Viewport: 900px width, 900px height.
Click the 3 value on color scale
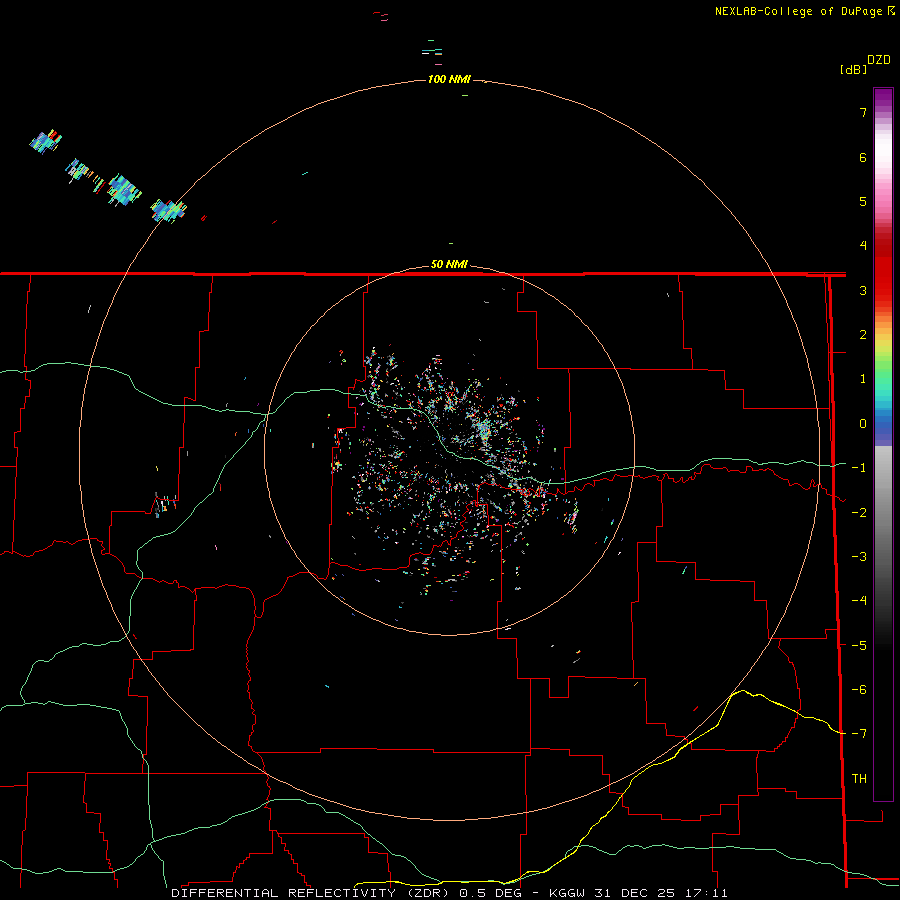pos(863,290)
